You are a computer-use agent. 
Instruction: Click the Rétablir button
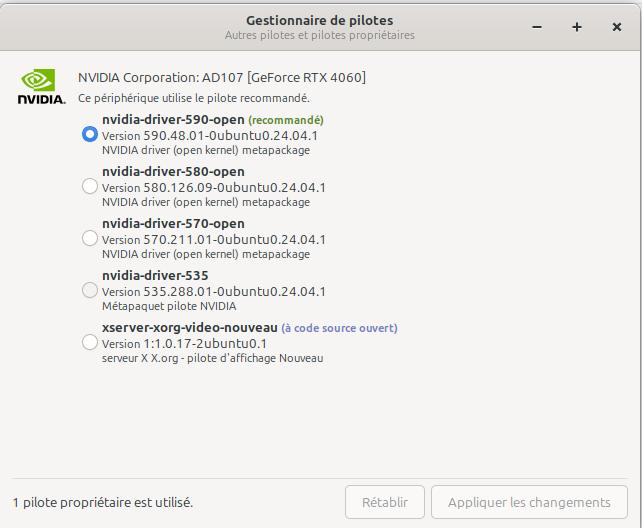[x=385, y=502]
